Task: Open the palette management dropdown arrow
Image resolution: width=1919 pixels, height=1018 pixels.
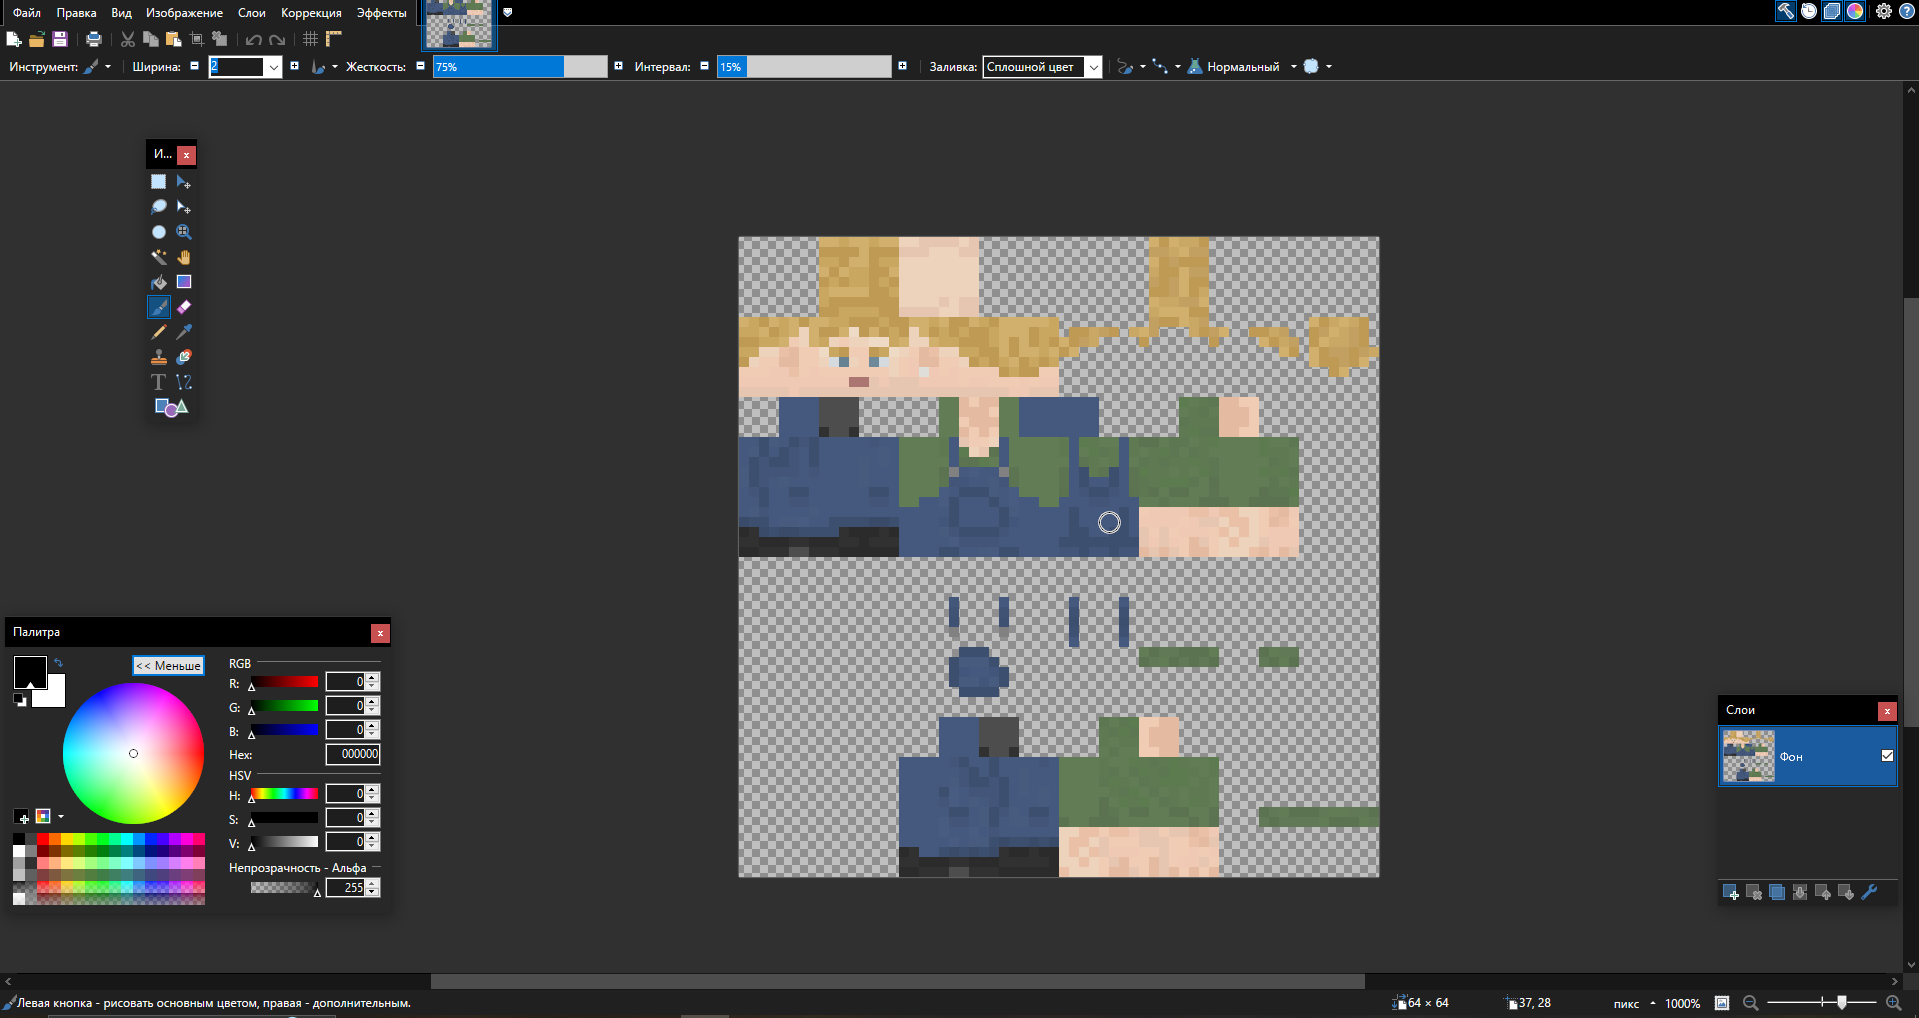Action: coord(61,817)
